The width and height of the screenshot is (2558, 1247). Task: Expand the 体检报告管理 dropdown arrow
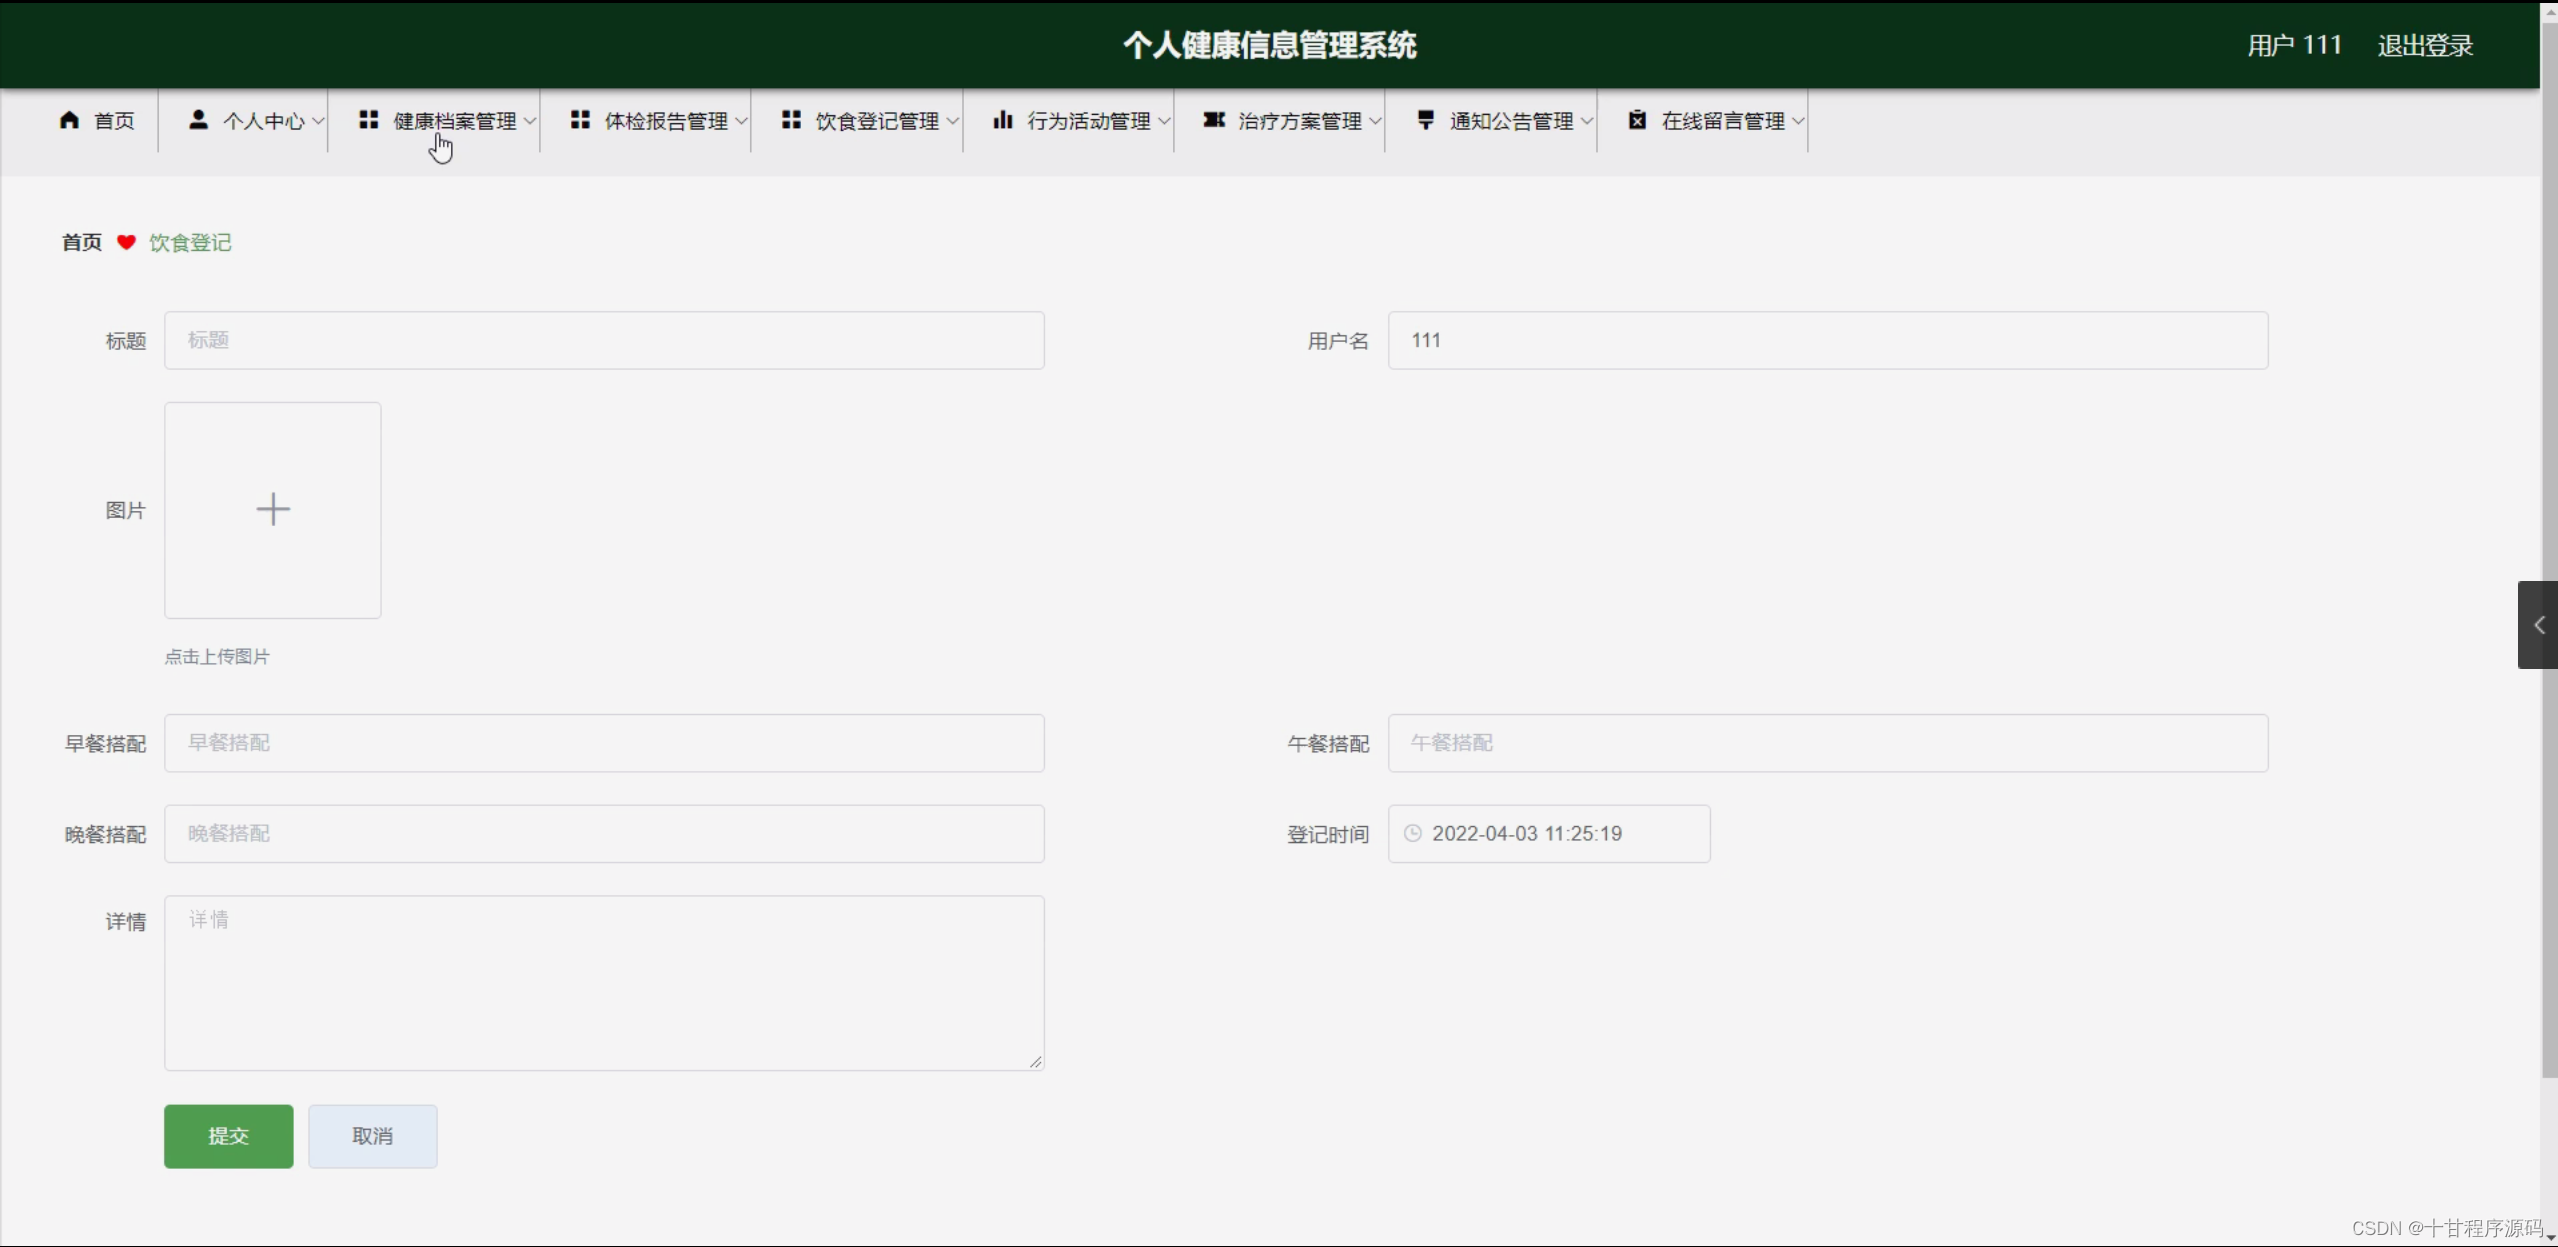point(741,121)
